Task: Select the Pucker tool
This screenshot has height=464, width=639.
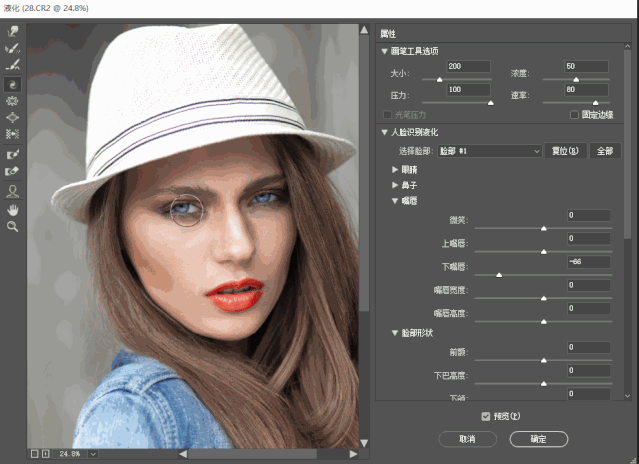Action: [13, 101]
